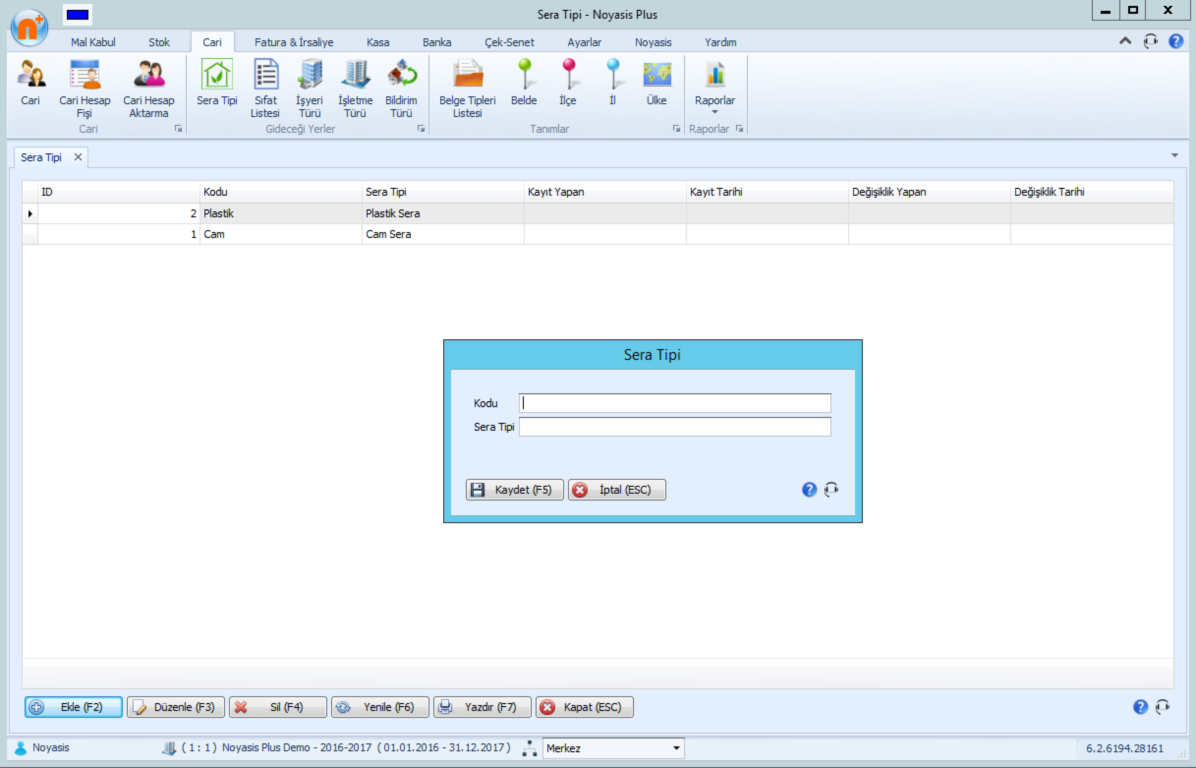Click the headset support icon in the ribbon corner
1196x768 pixels.
1150,41
